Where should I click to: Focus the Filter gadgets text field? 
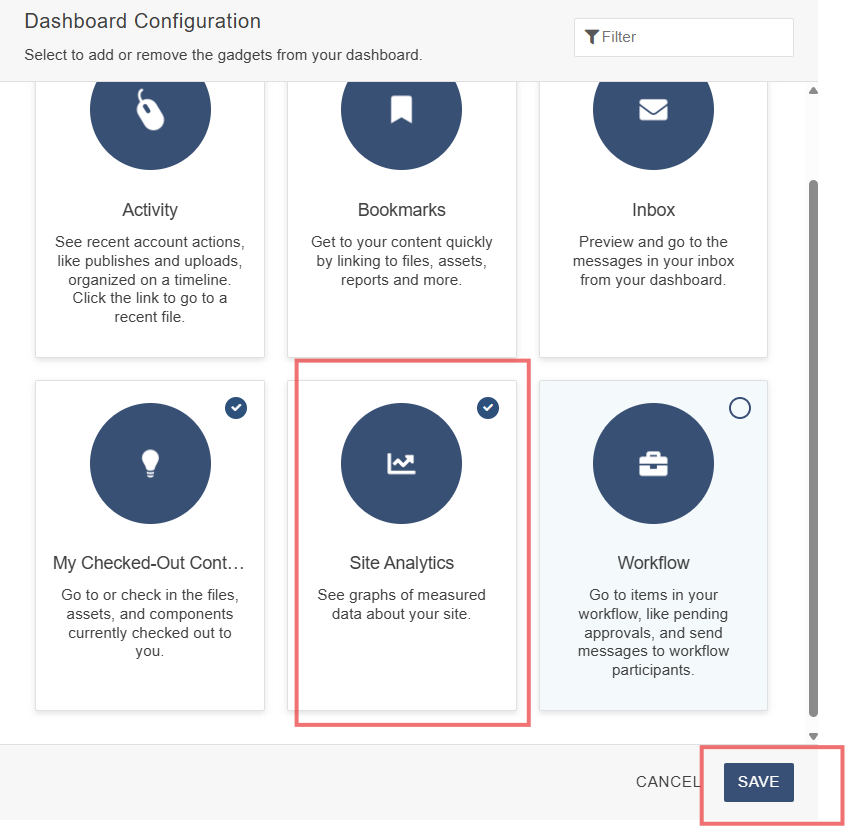[x=690, y=37]
